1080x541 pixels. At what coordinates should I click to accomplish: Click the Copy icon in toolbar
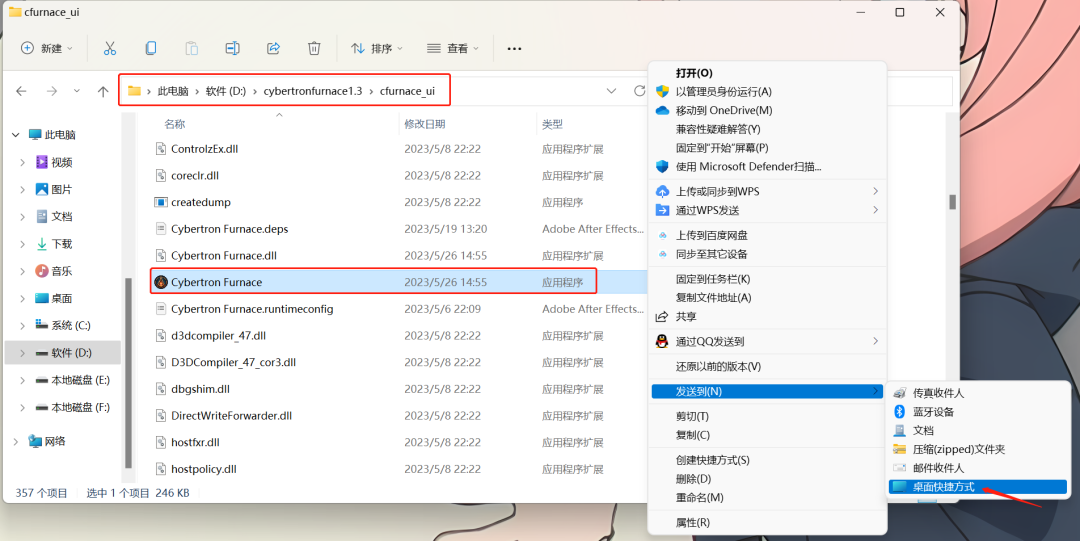coord(150,48)
